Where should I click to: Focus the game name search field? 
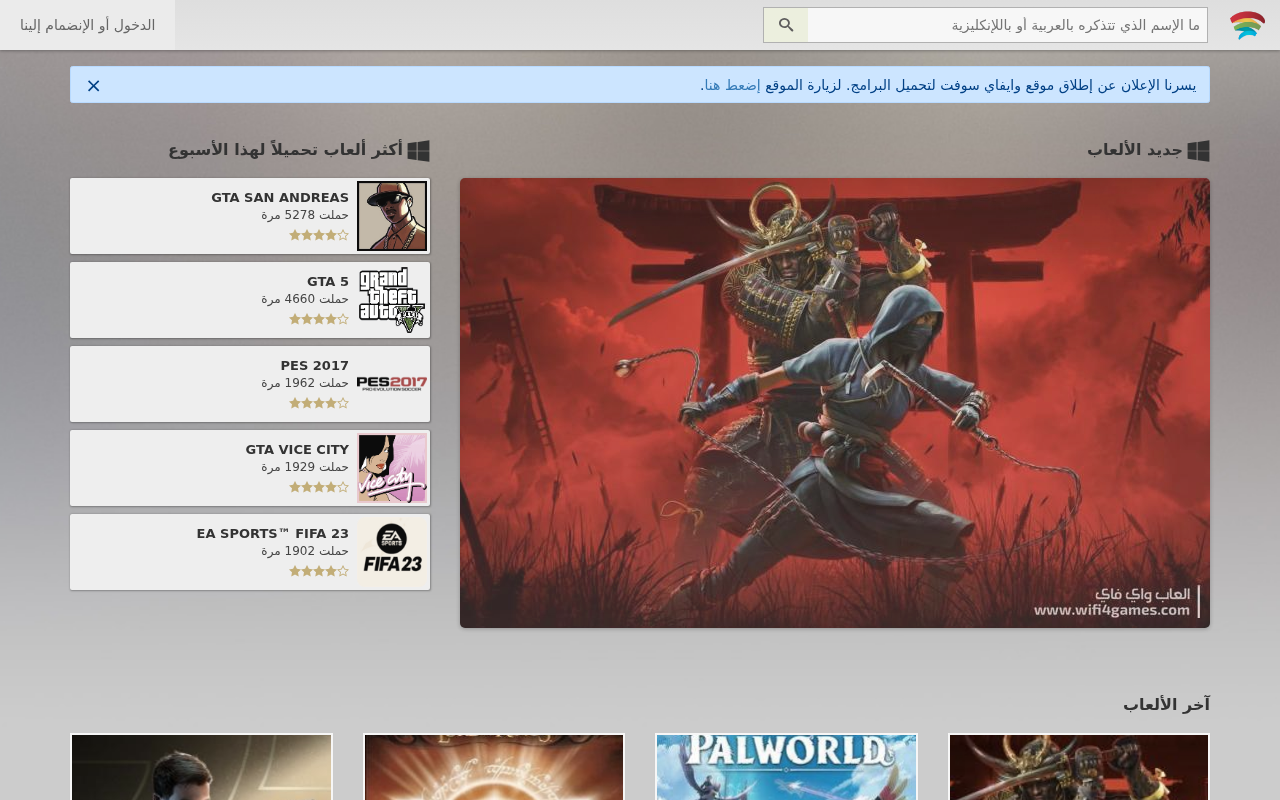click(x=1007, y=25)
